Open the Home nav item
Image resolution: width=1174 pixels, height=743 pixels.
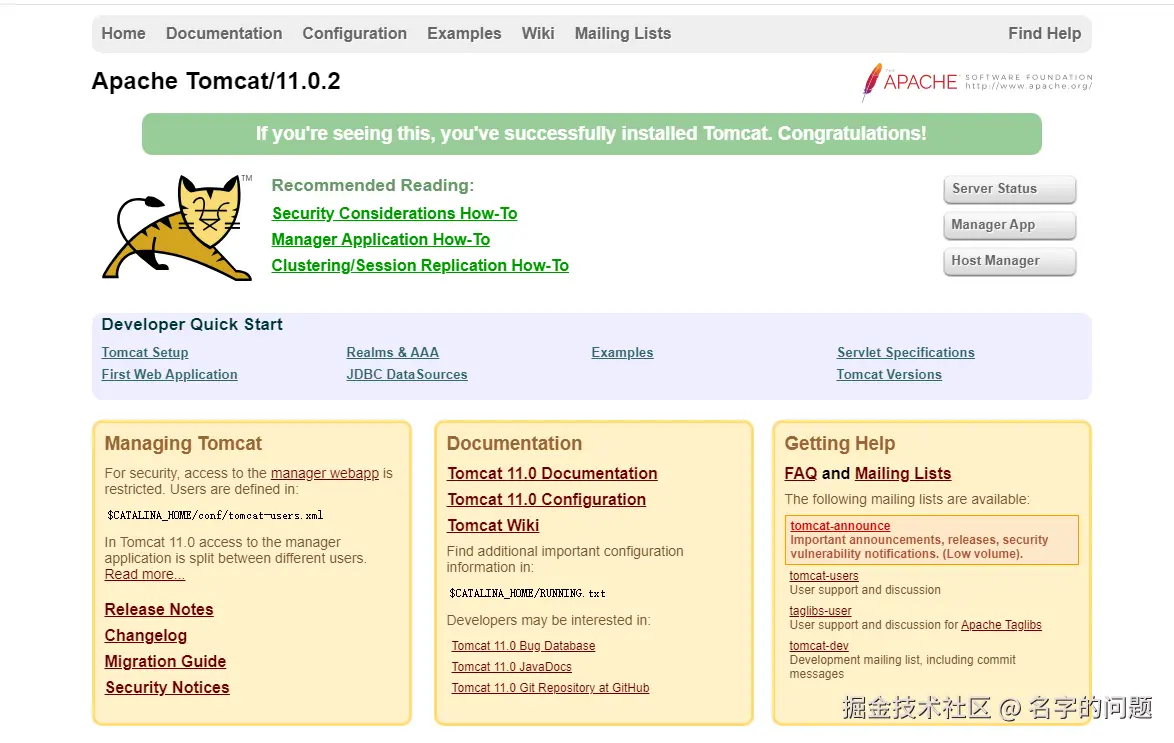point(124,34)
